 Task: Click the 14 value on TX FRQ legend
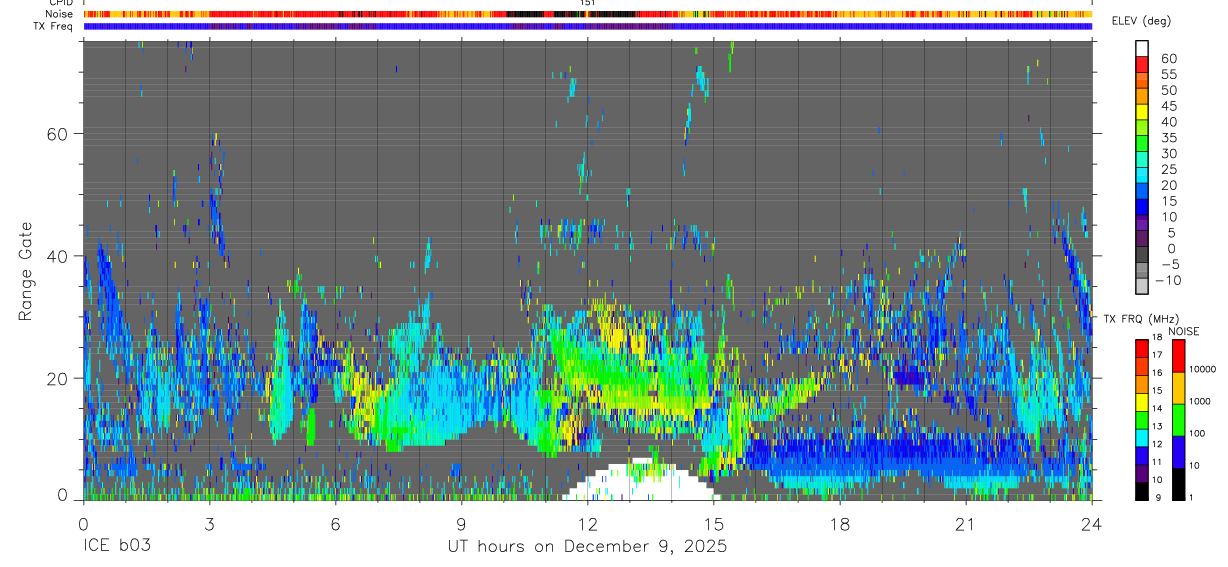coord(1158,410)
